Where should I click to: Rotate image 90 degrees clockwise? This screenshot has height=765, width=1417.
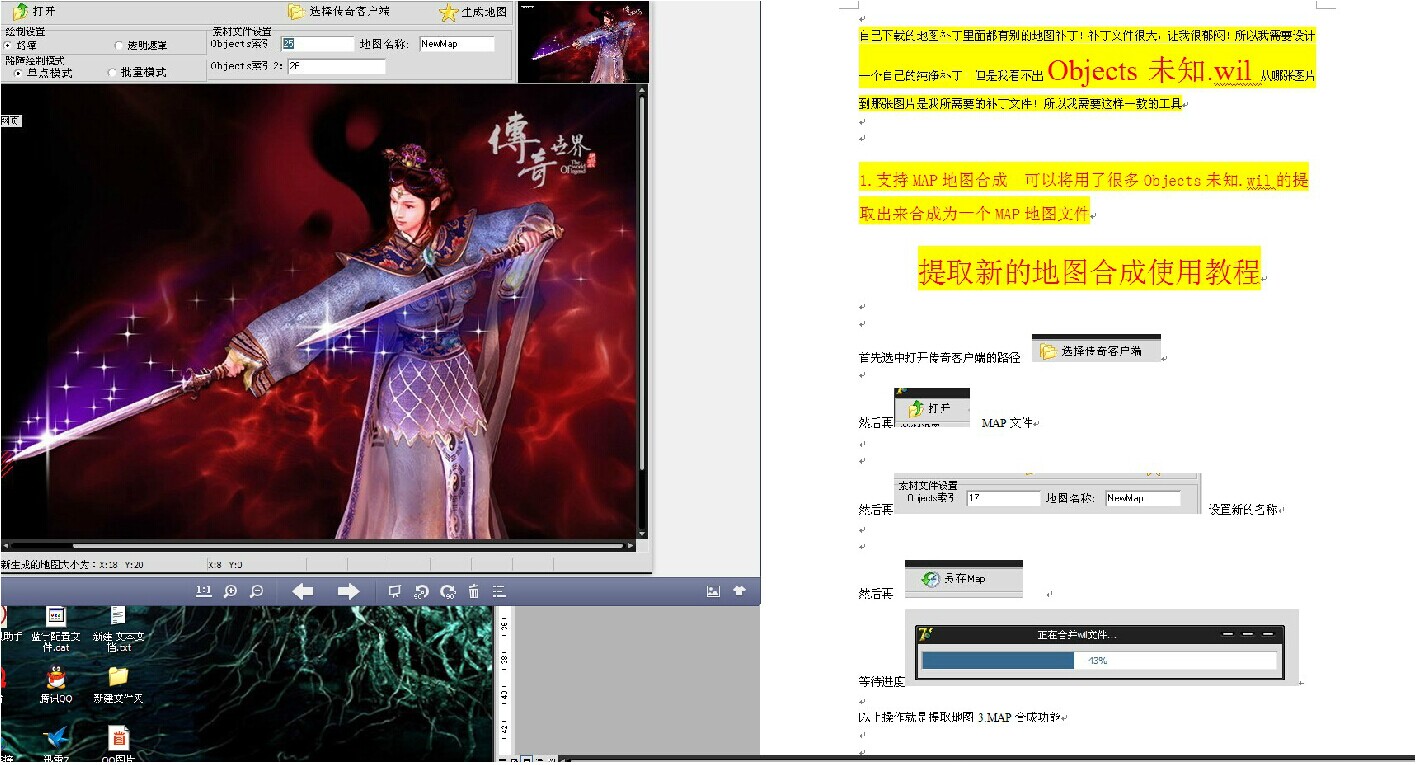tap(447, 592)
